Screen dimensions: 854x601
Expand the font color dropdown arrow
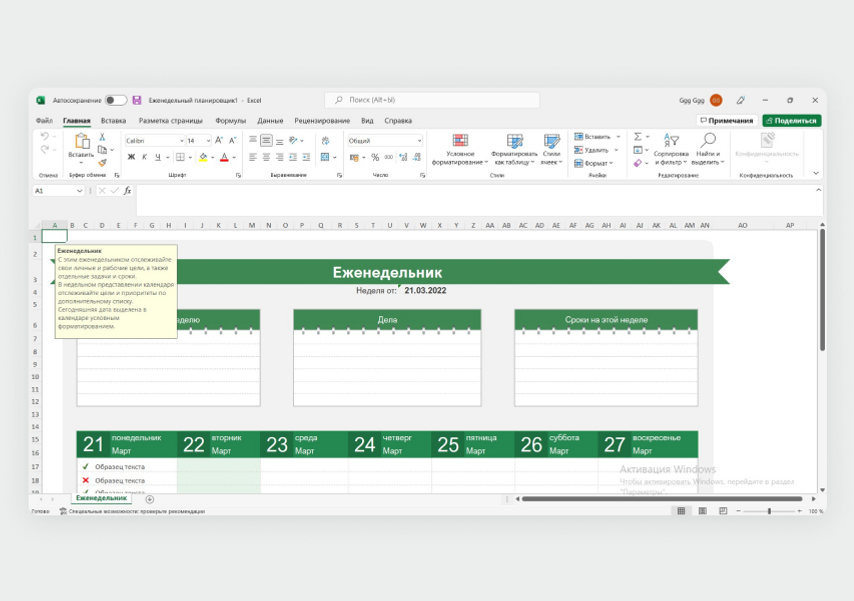tap(234, 157)
